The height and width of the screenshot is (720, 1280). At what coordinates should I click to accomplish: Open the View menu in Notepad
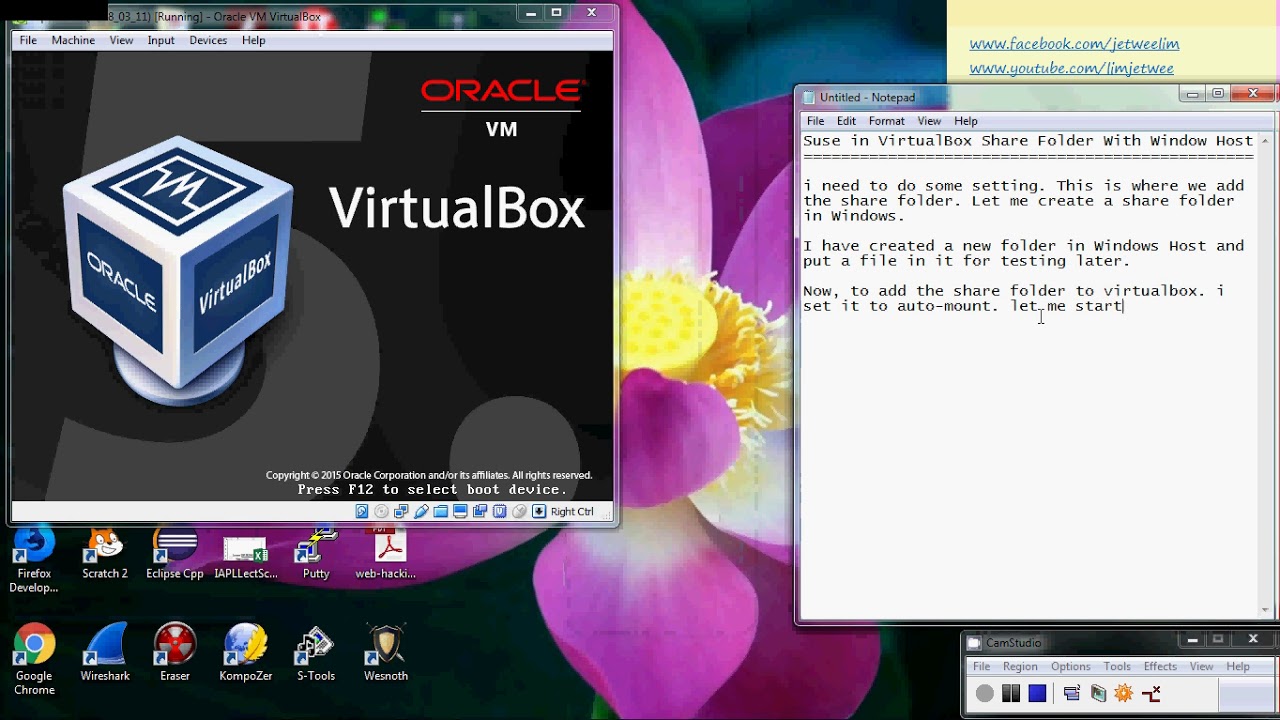pyautogui.click(x=929, y=121)
